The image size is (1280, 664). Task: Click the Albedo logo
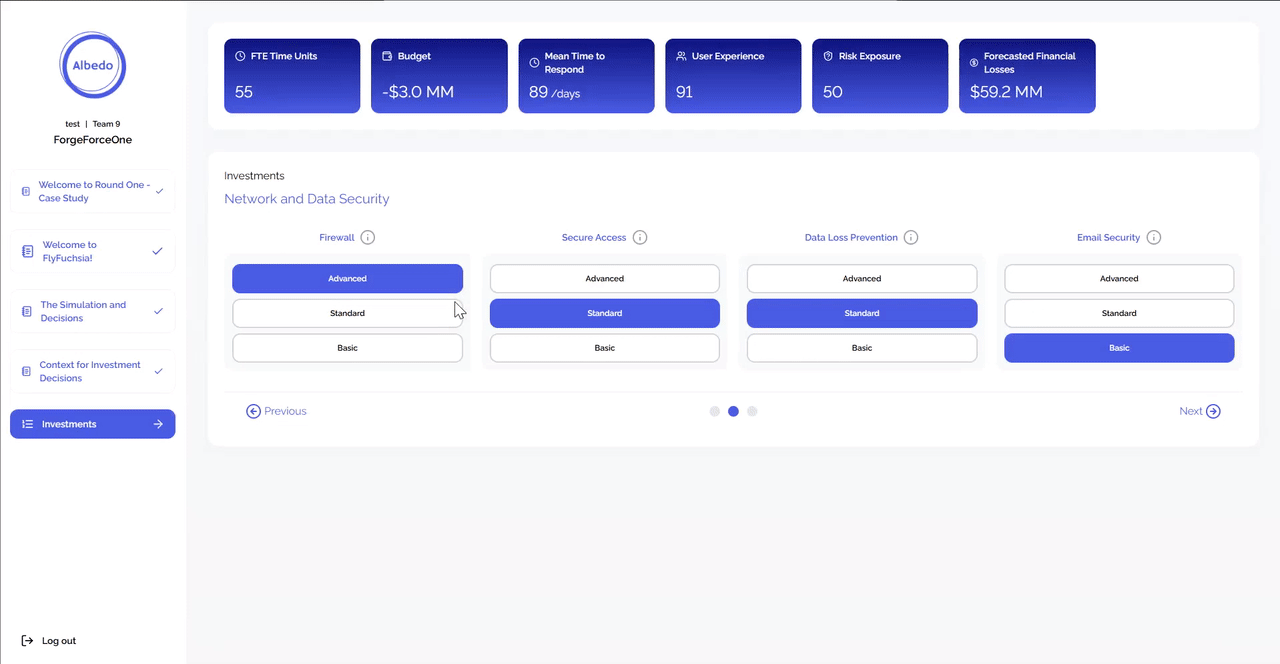(93, 66)
